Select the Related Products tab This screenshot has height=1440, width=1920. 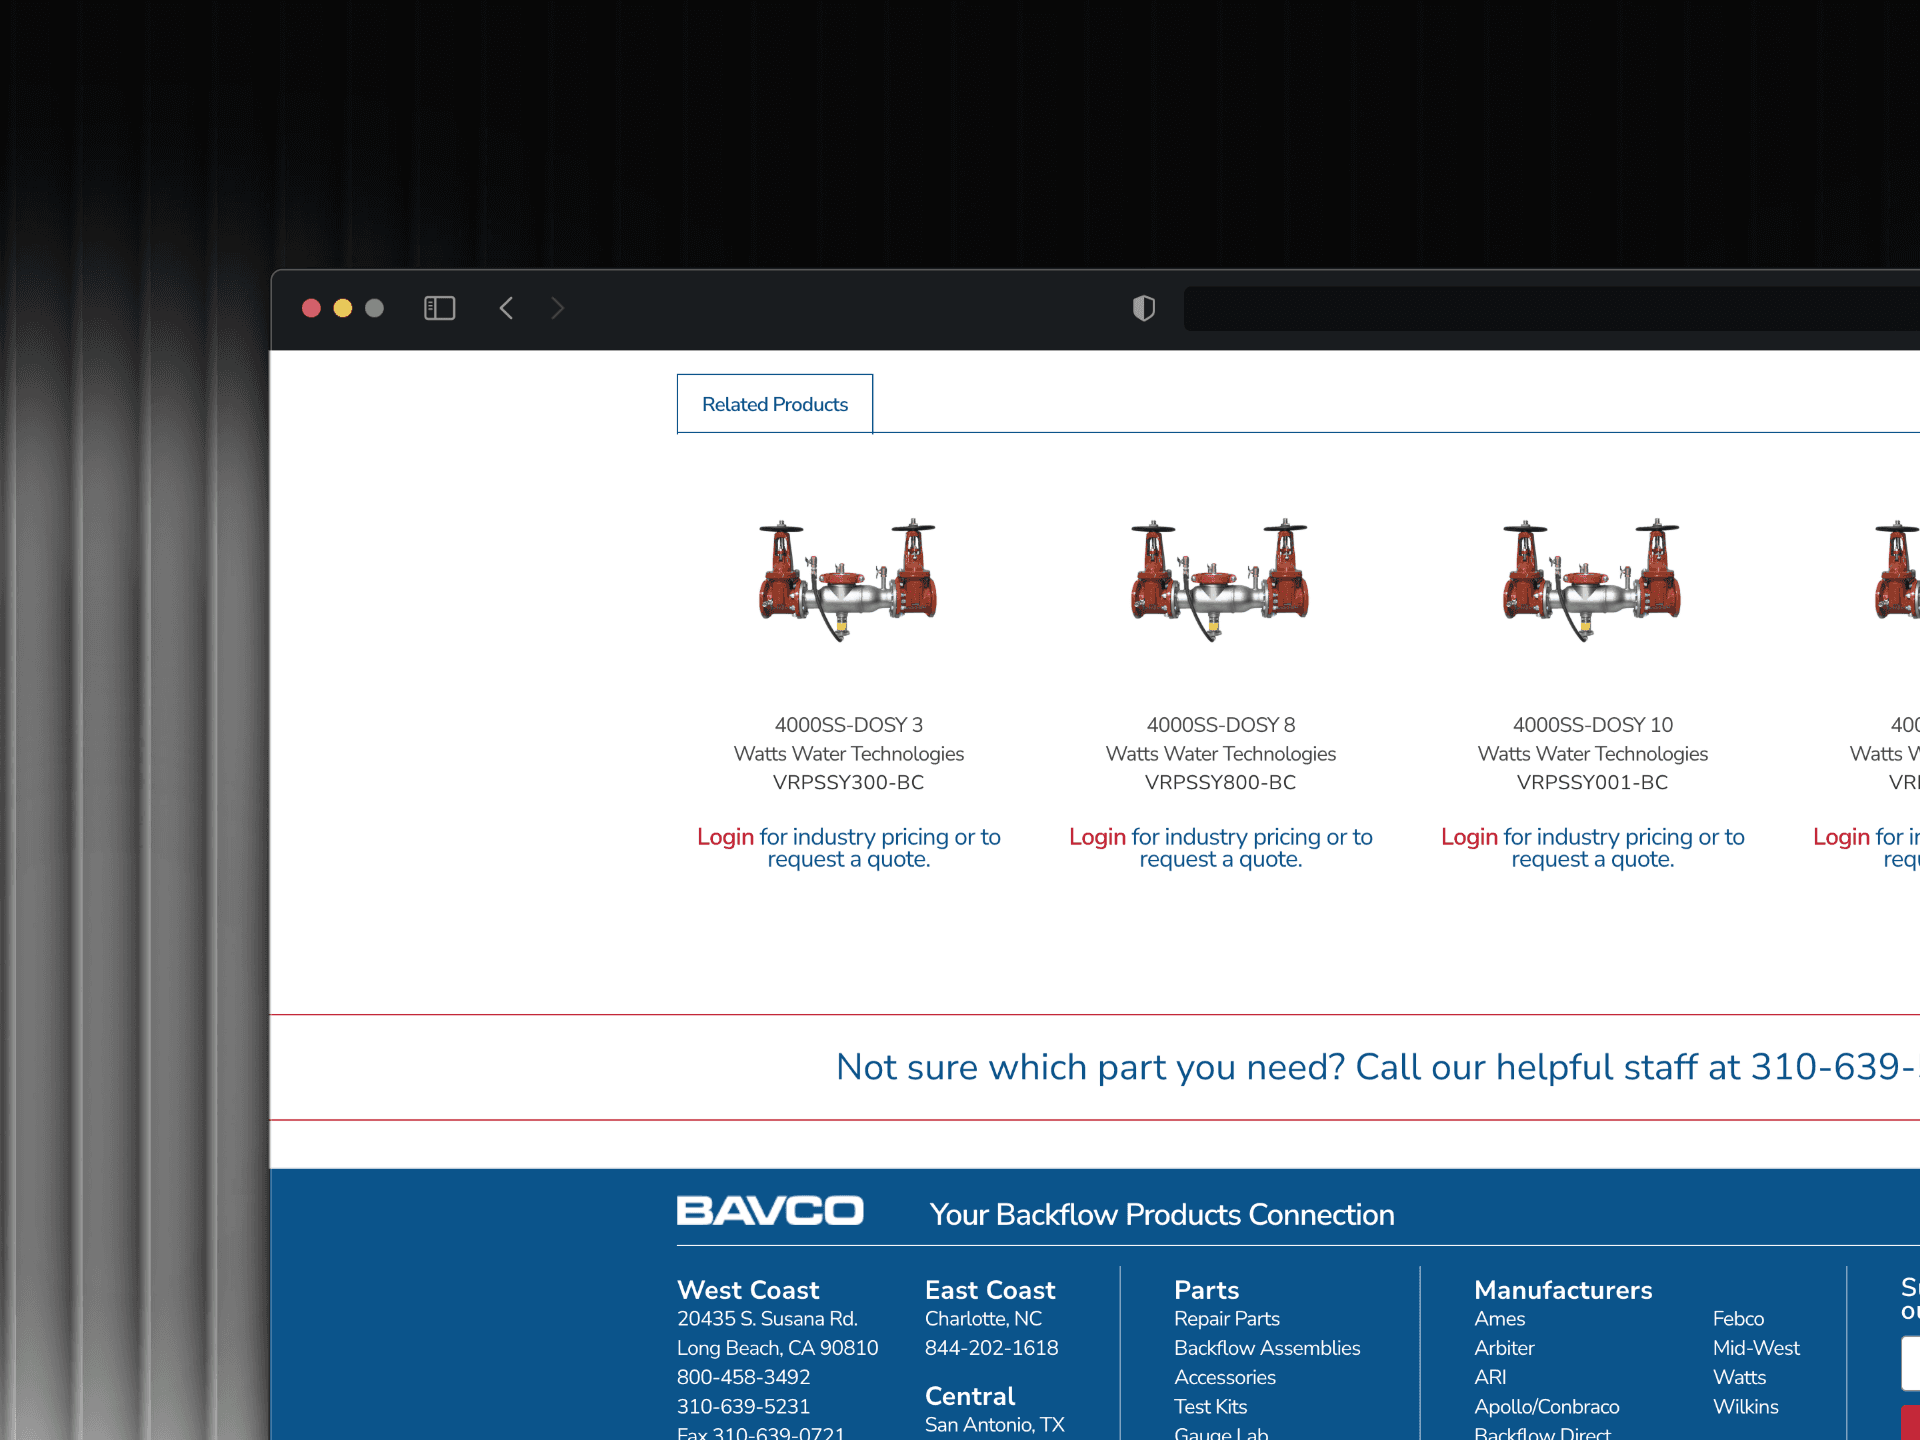pyautogui.click(x=774, y=404)
